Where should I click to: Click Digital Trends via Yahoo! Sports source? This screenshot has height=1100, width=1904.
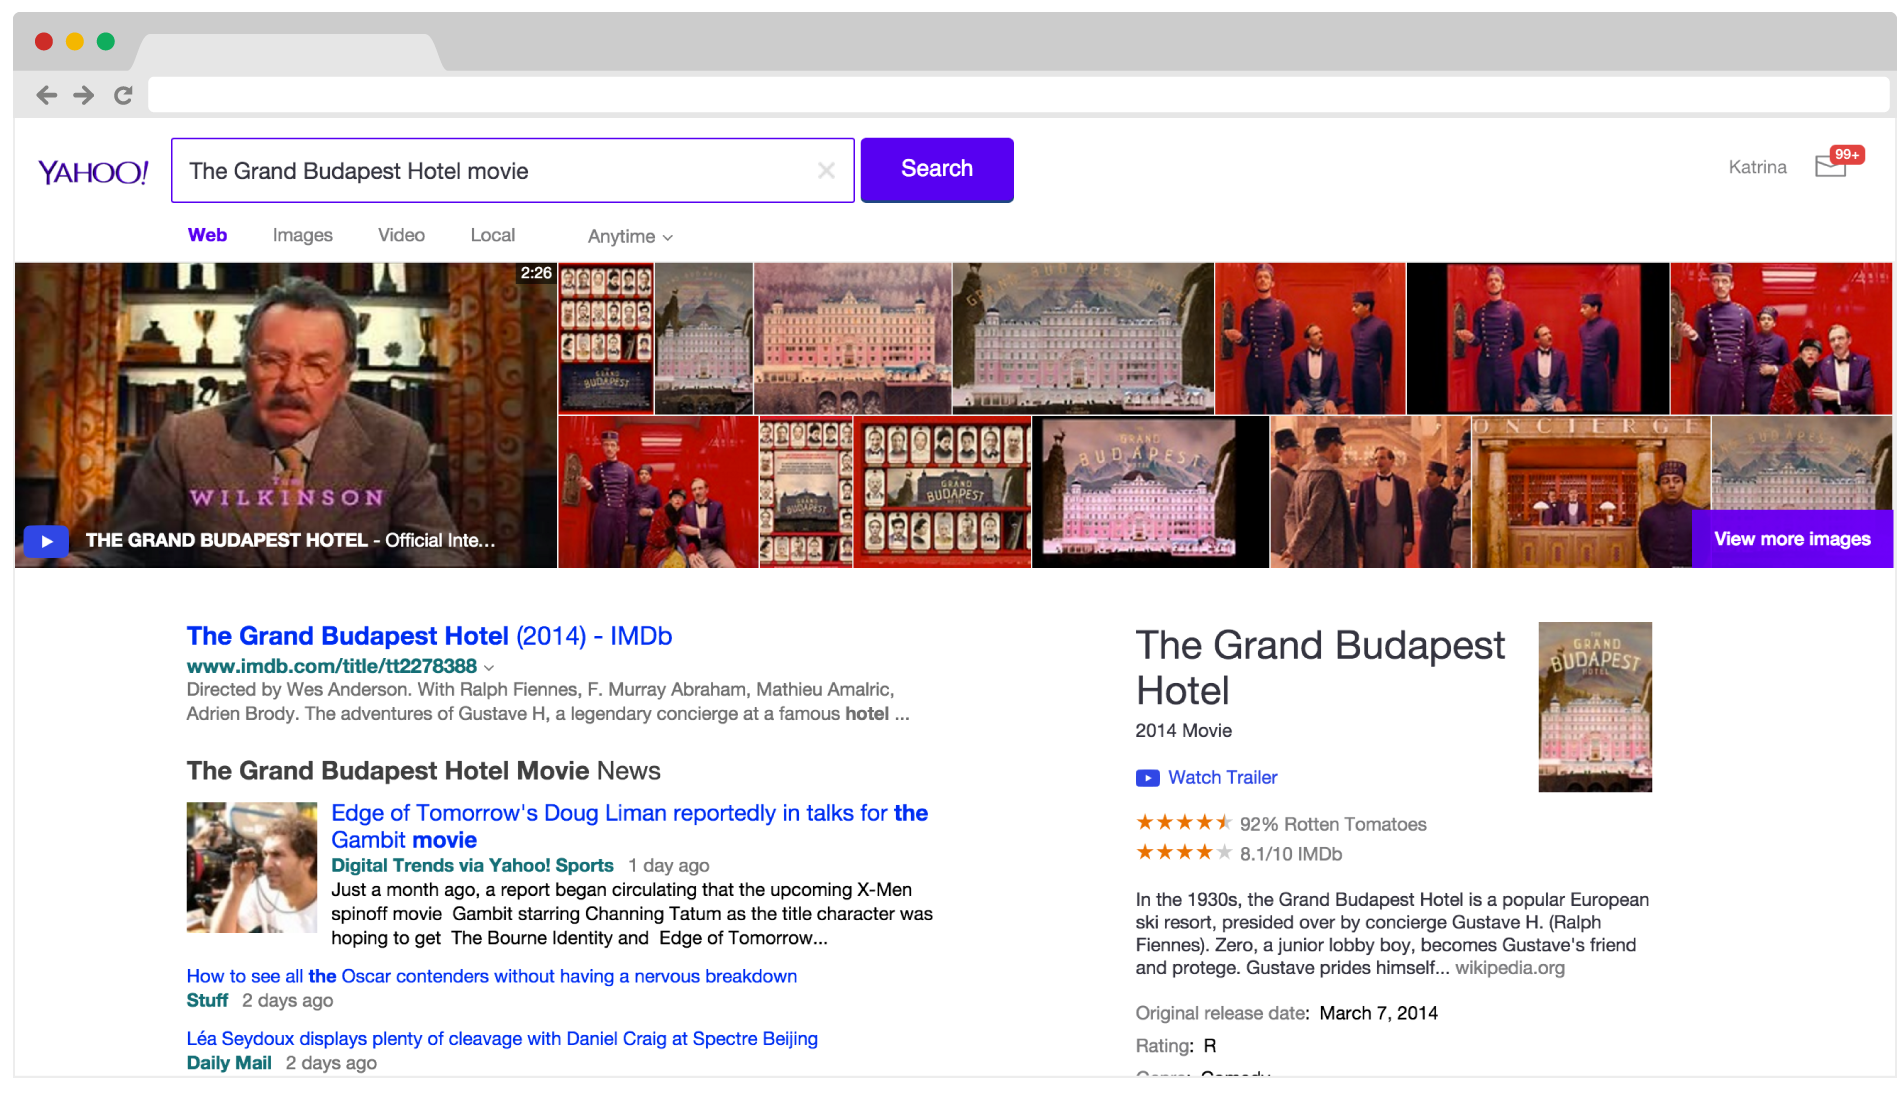point(472,866)
